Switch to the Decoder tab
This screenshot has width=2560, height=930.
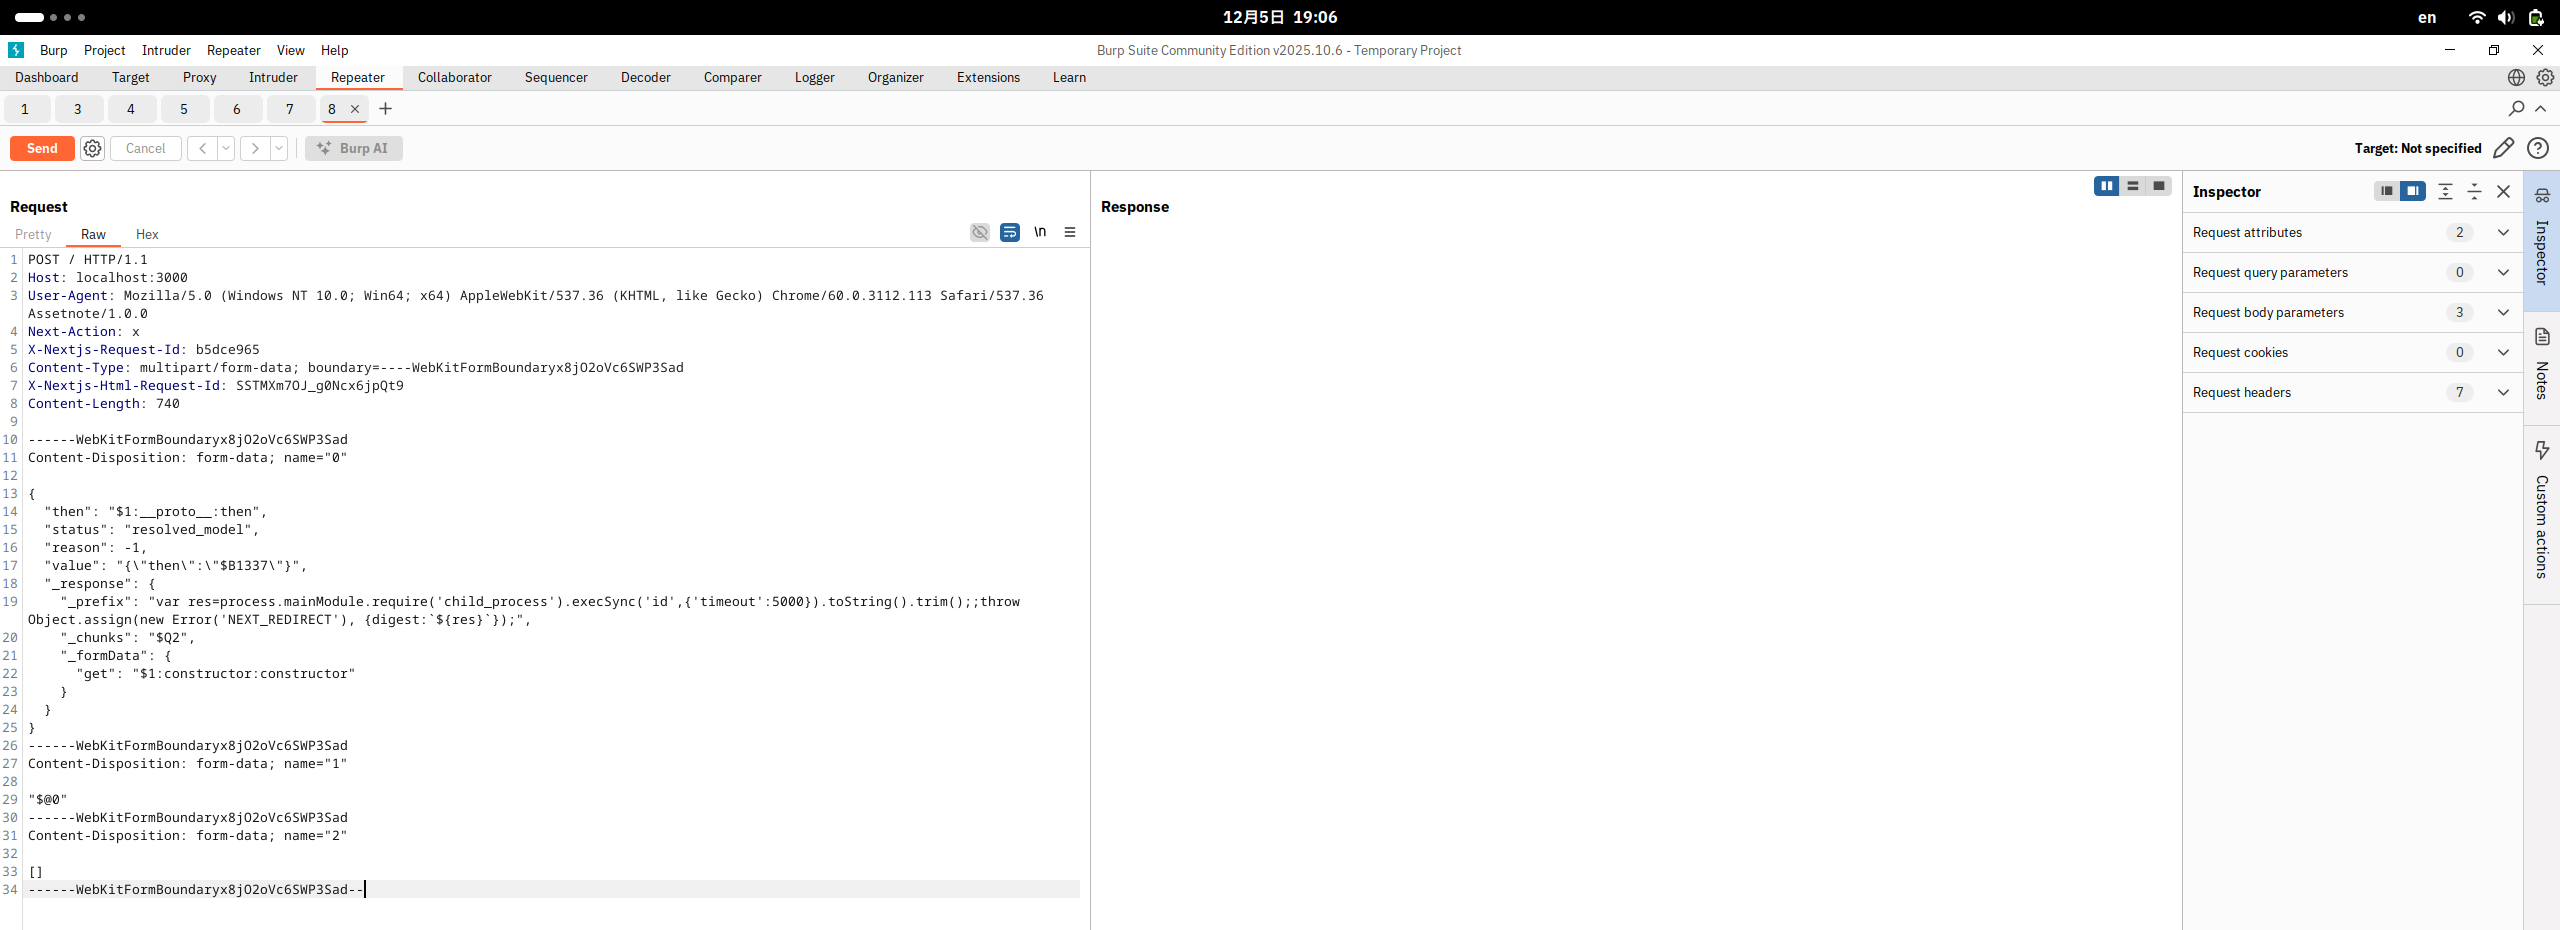tap(645, 77)
